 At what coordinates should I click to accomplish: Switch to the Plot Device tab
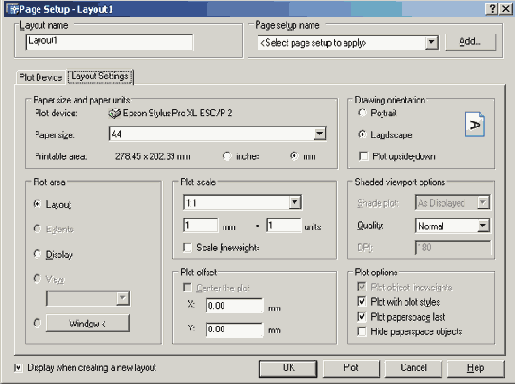[x=41, y=77]
